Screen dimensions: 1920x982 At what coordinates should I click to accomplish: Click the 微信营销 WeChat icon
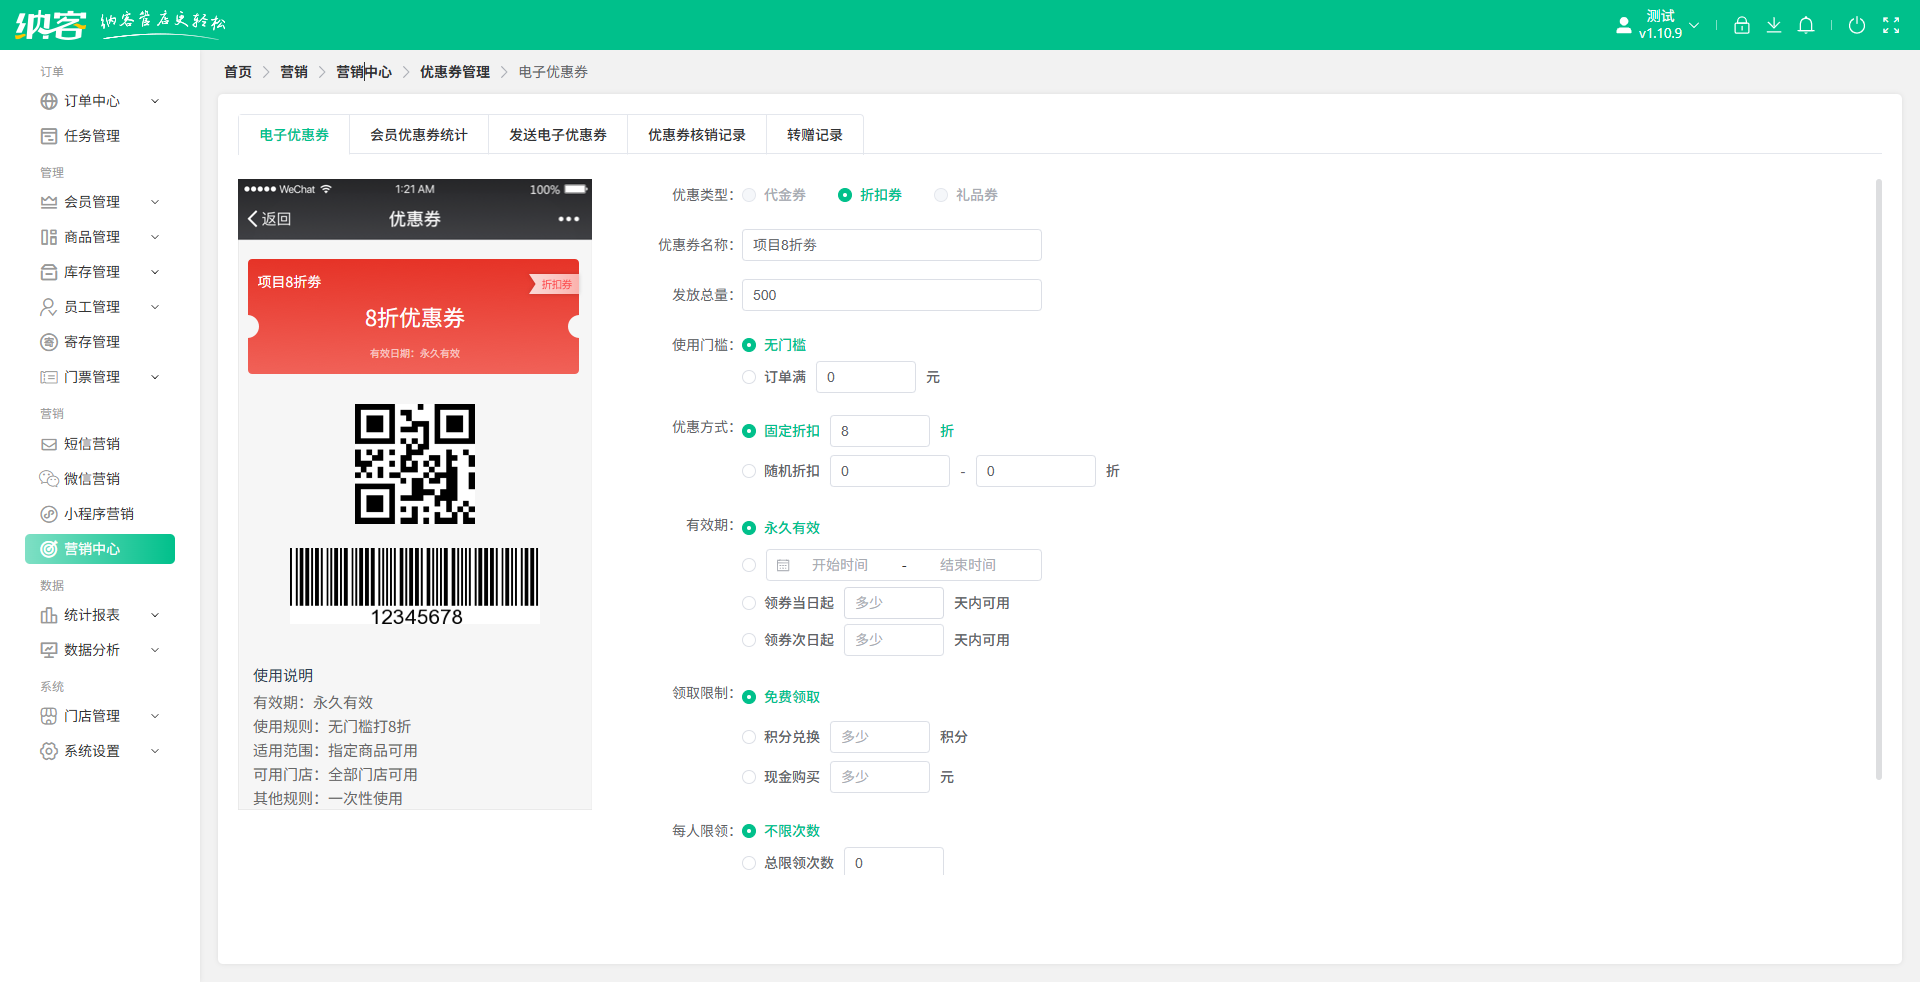49,479
